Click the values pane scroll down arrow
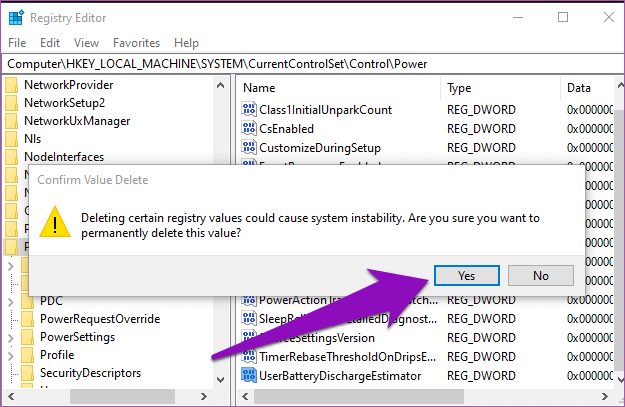625x407 pixels. (620, 379)
